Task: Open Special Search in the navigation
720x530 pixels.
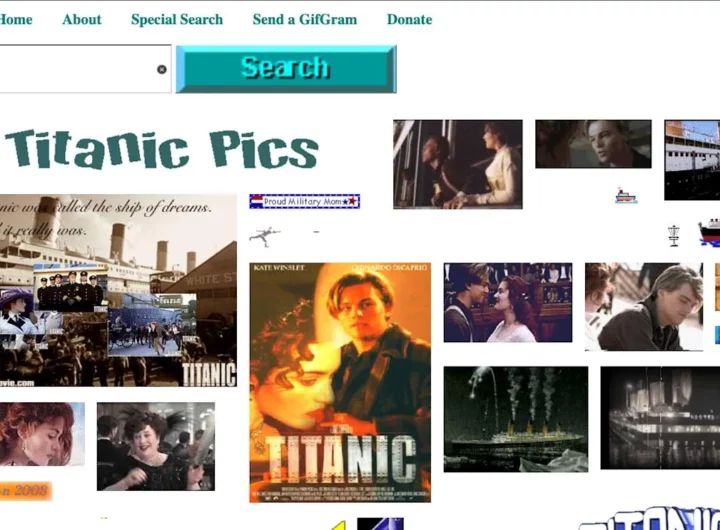Action: 177,19
